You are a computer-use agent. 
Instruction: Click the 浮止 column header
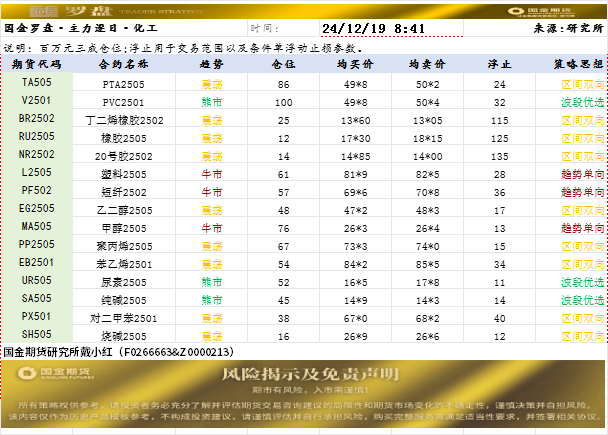pos(499,64)
